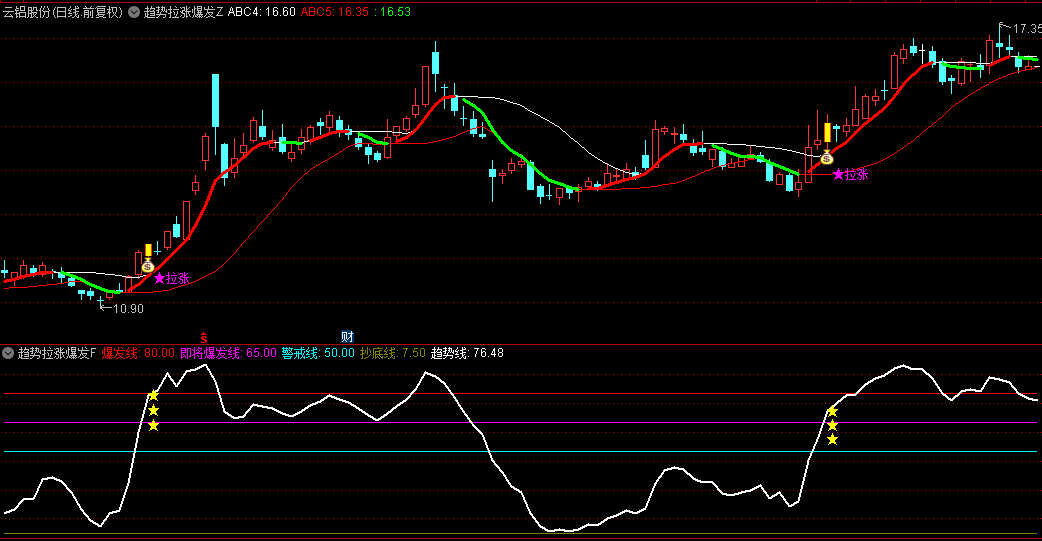Click the middle yellow star in right group

pos(832,425)
